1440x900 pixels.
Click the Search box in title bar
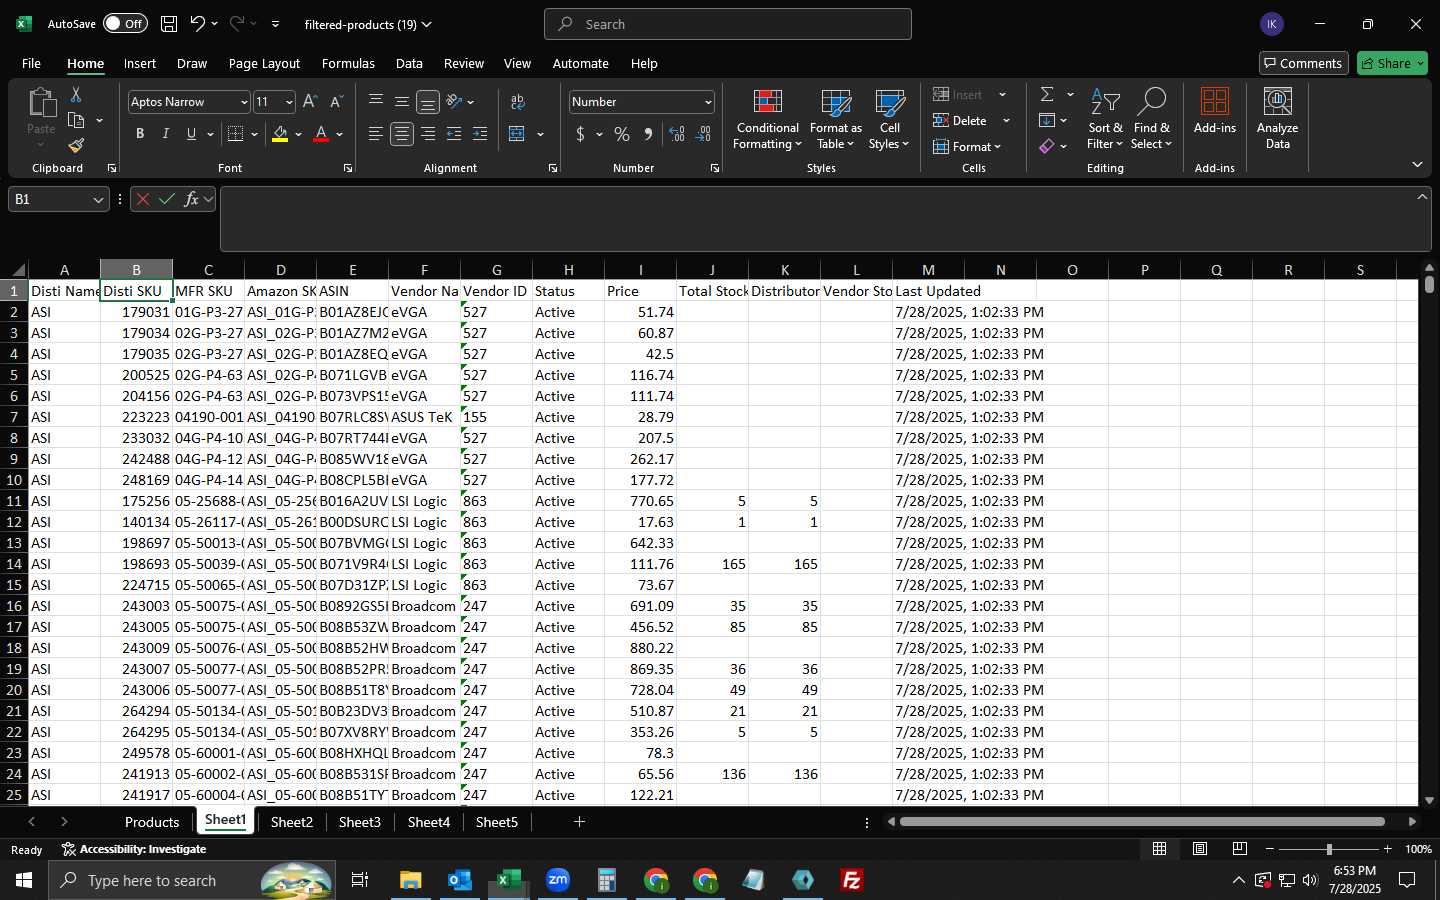(x=728, y=24)
